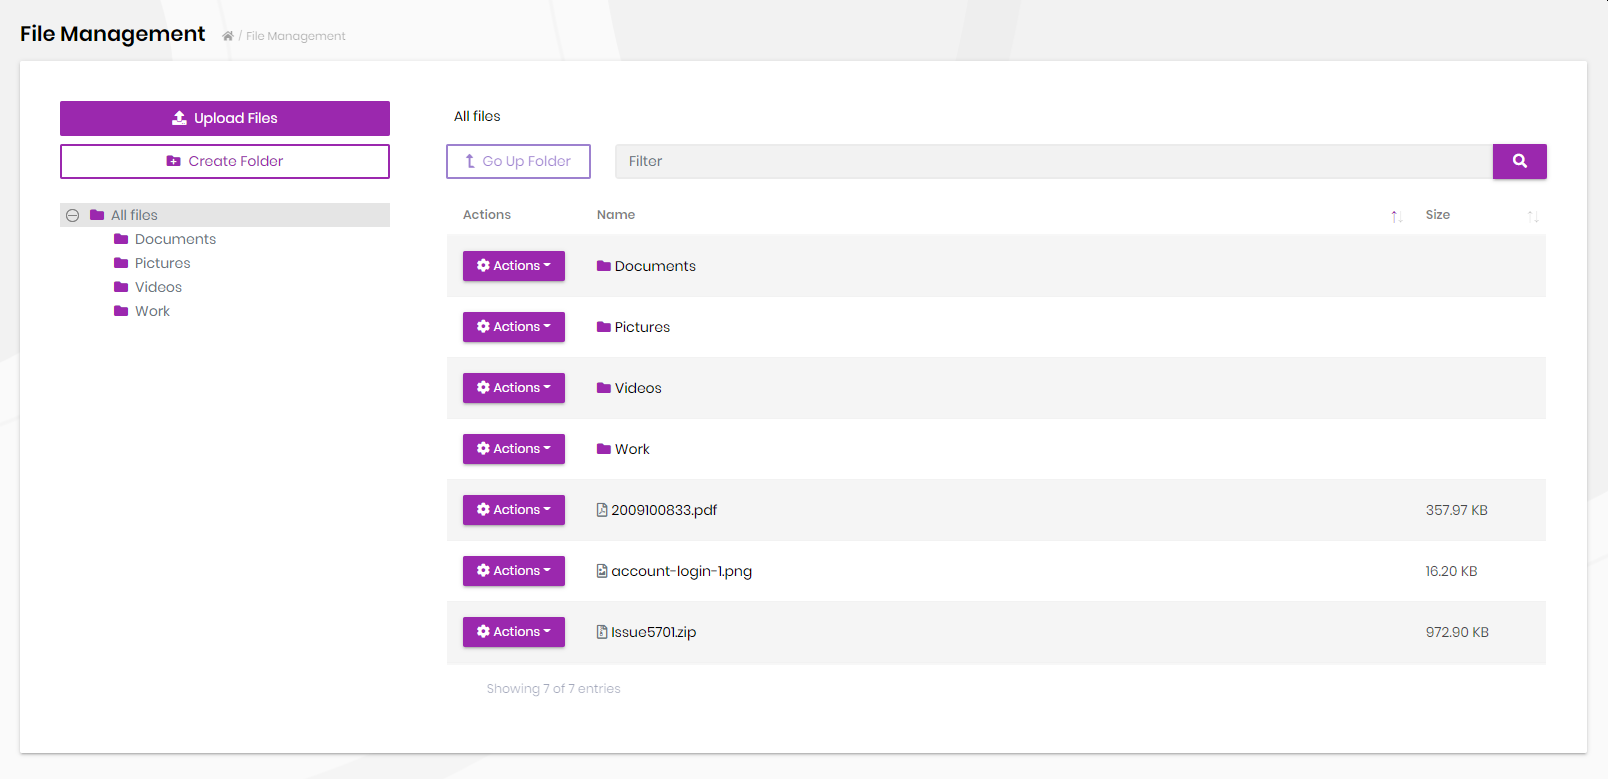Open Actions dropdown for Issue5701.zip
This screenshot has height=779, width=1608.
[513, 632]
